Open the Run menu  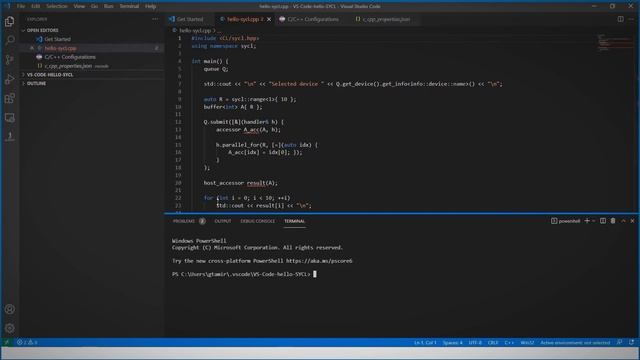pyautogui.click(x=109, y=6)
